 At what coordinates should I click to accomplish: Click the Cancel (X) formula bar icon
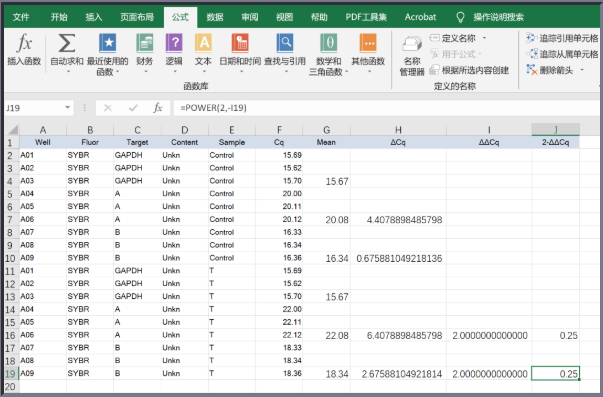[x=108, y=108]
